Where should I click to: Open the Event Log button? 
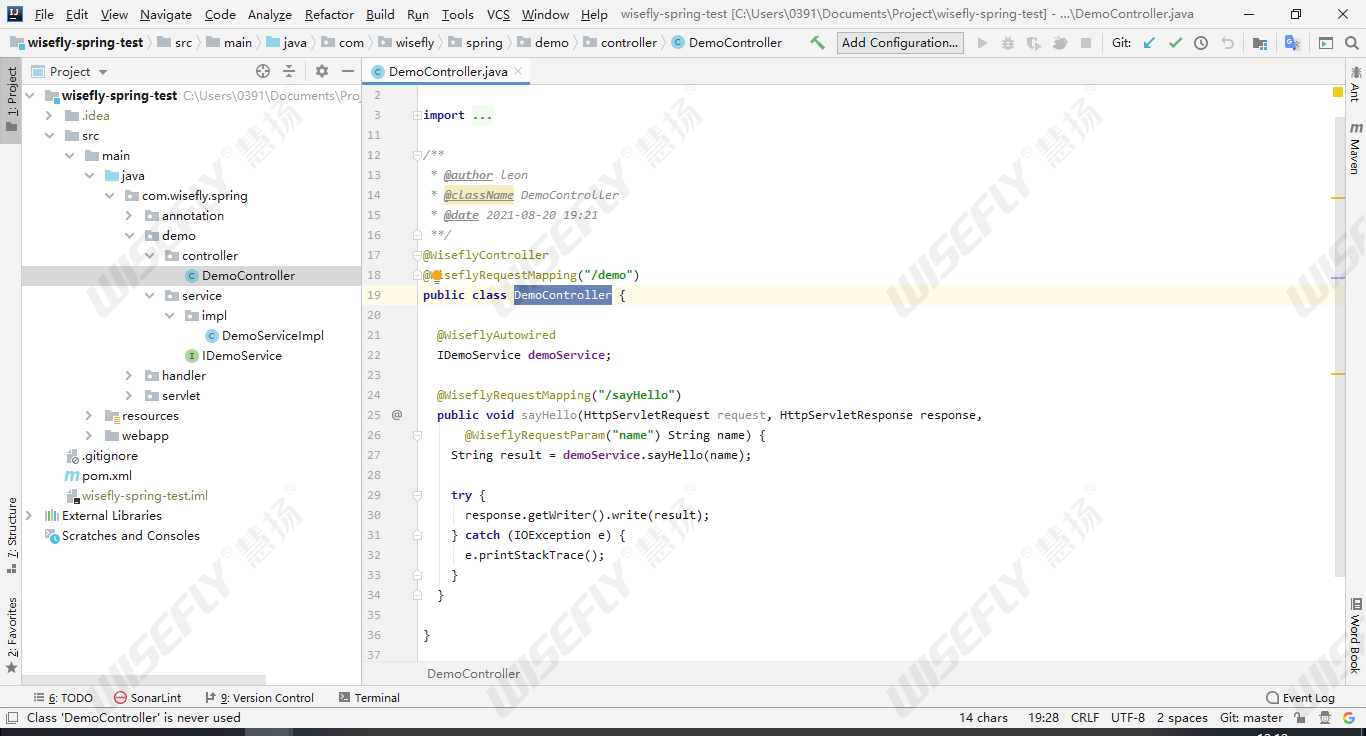(1300, 698)
